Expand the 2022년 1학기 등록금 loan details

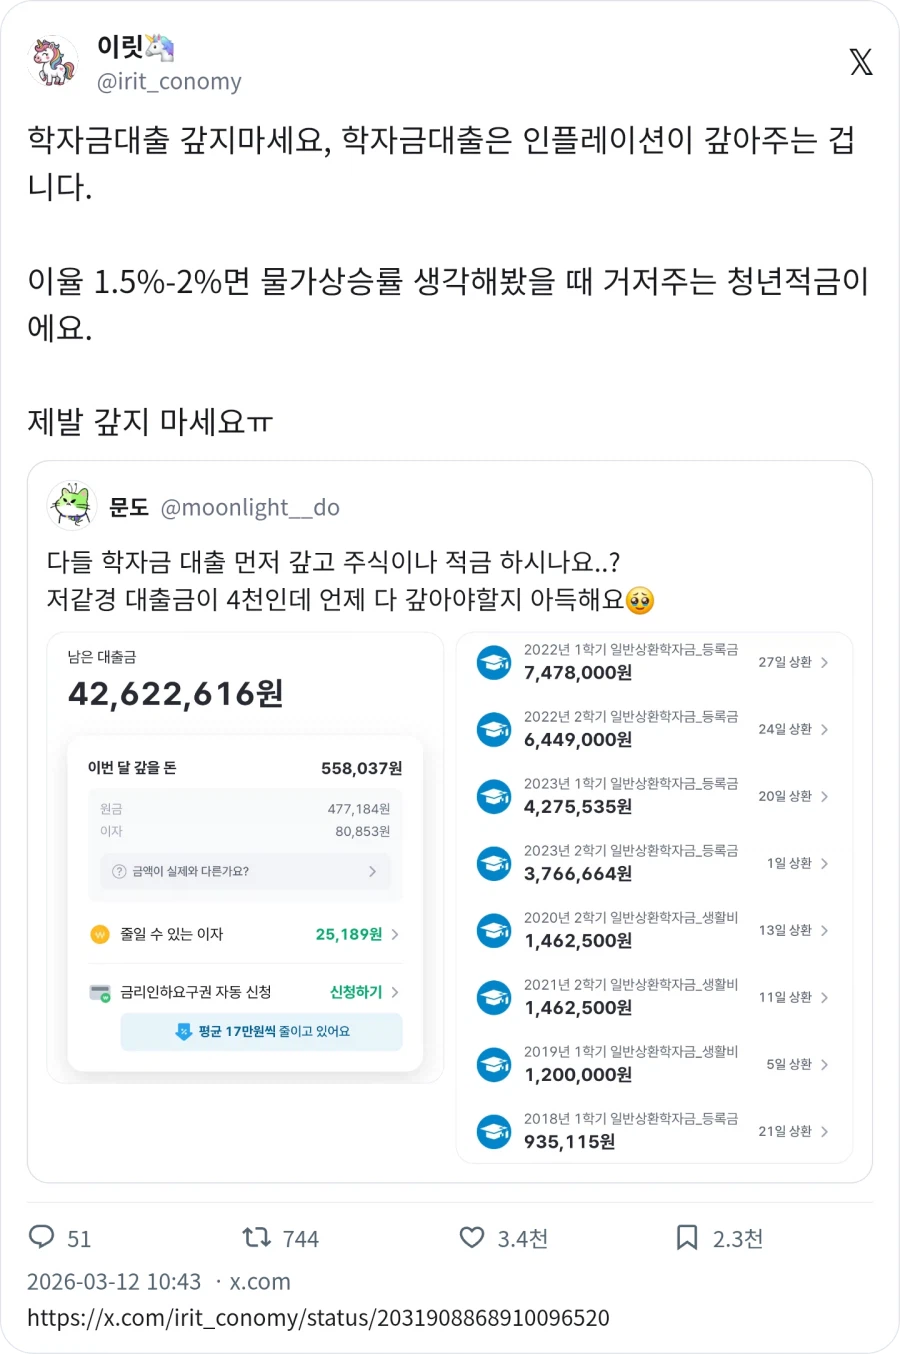tap(824, 662)
